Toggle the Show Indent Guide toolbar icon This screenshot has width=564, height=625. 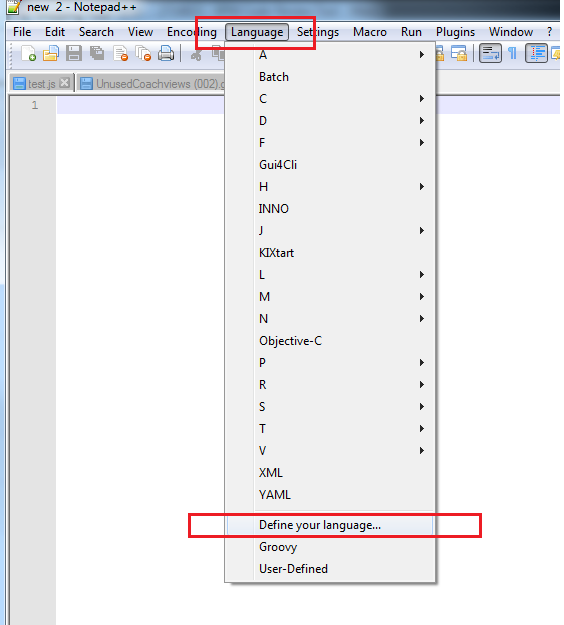coord(536,53)
